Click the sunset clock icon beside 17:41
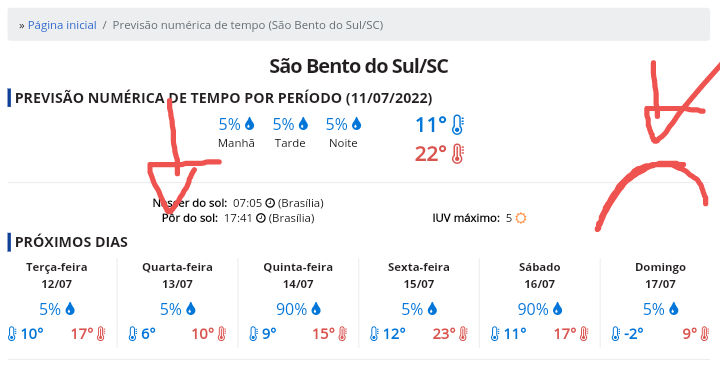720x367 pixels. coord(260,218)
